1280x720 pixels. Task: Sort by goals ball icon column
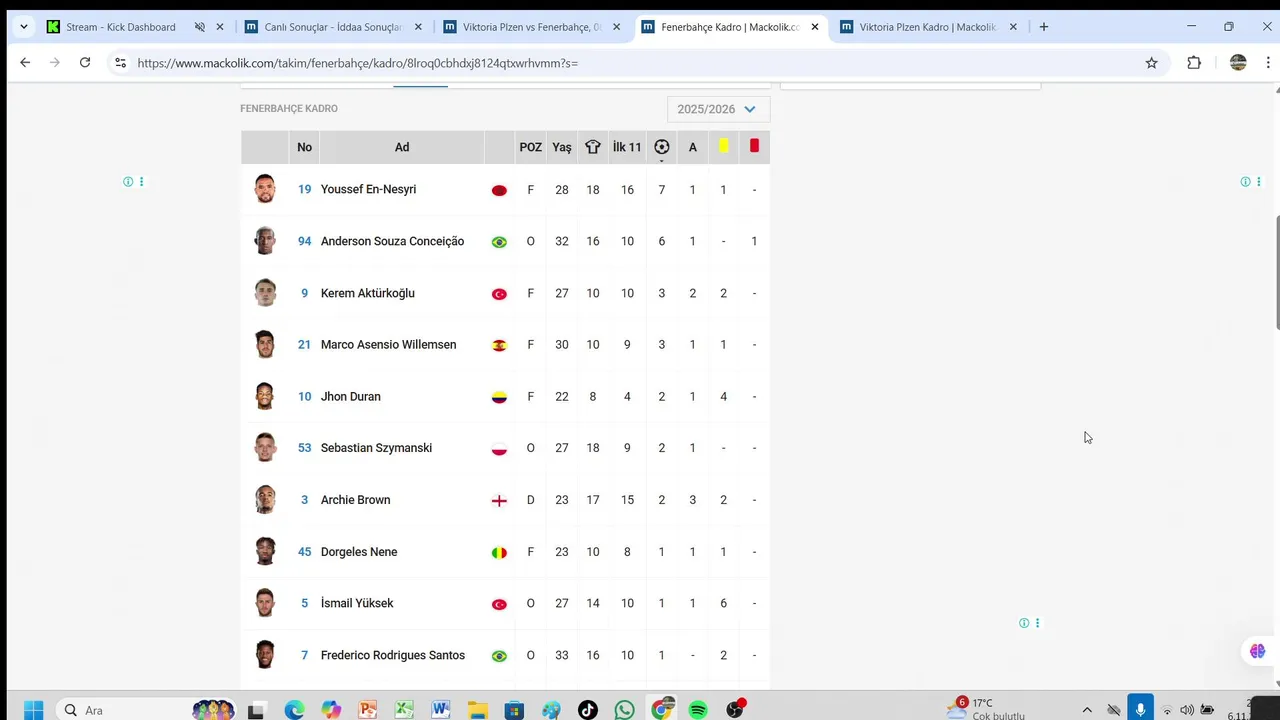tap(661, 147)
